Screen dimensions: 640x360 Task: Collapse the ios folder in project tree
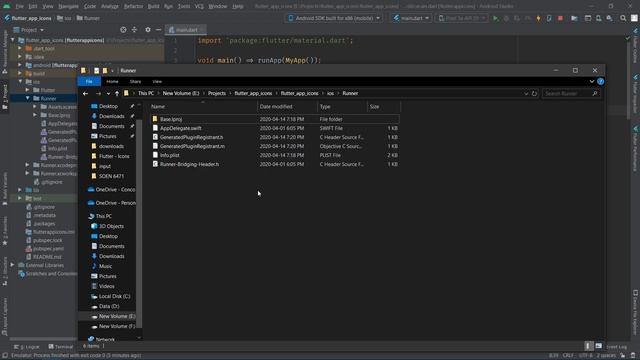click(x=20, y=82)
